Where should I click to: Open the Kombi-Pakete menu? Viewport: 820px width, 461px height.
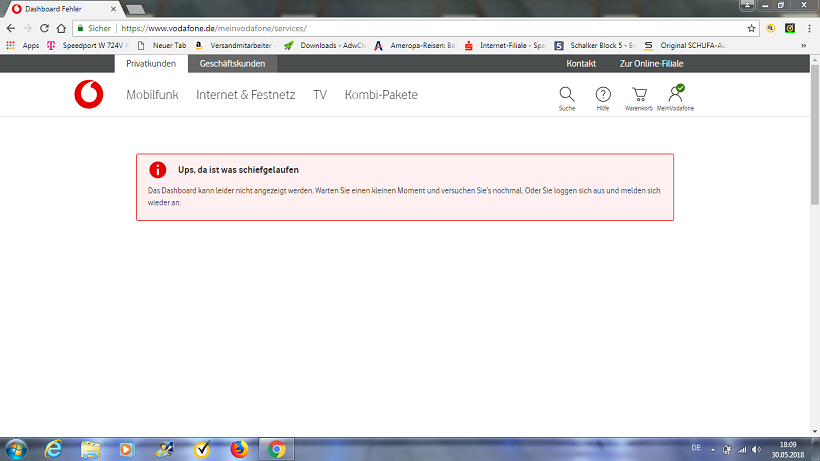pyautogui.click(x=381, y=95)
